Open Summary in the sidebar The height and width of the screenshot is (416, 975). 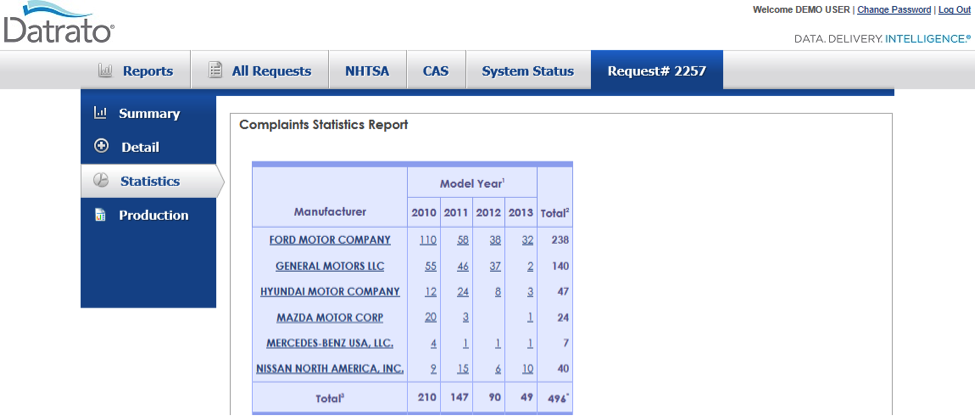point(149,114)
